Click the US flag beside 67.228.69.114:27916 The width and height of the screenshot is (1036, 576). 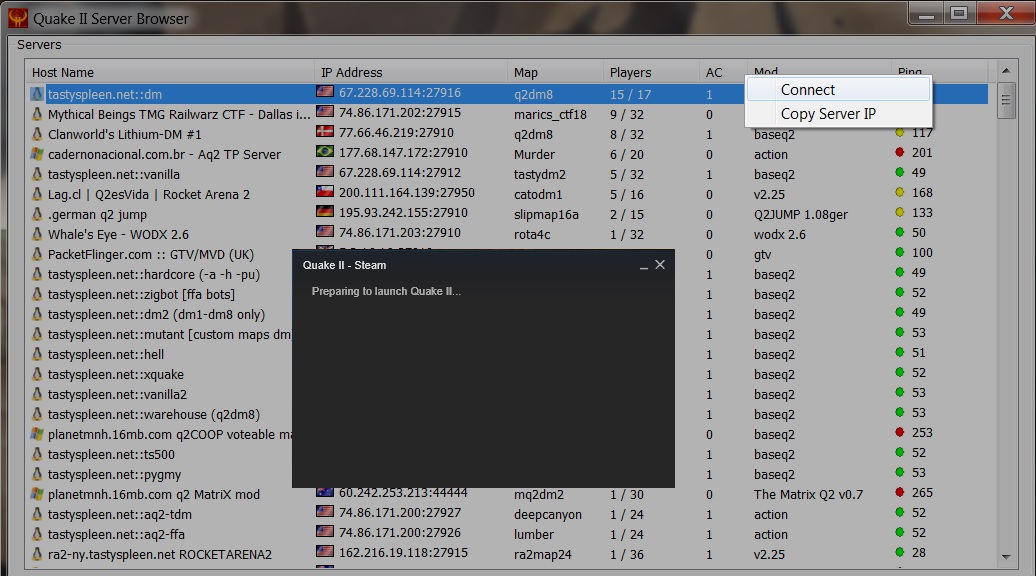pyautogui.click(x=324, y=92)
